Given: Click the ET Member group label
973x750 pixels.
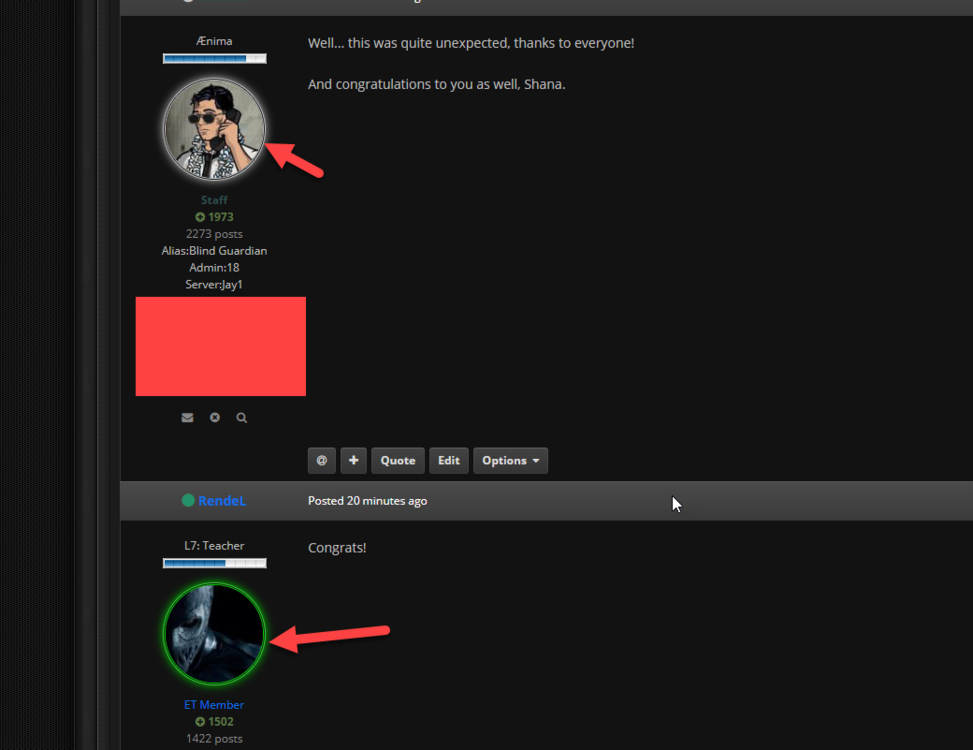Looking at the screenshot, I should point(214,705).
